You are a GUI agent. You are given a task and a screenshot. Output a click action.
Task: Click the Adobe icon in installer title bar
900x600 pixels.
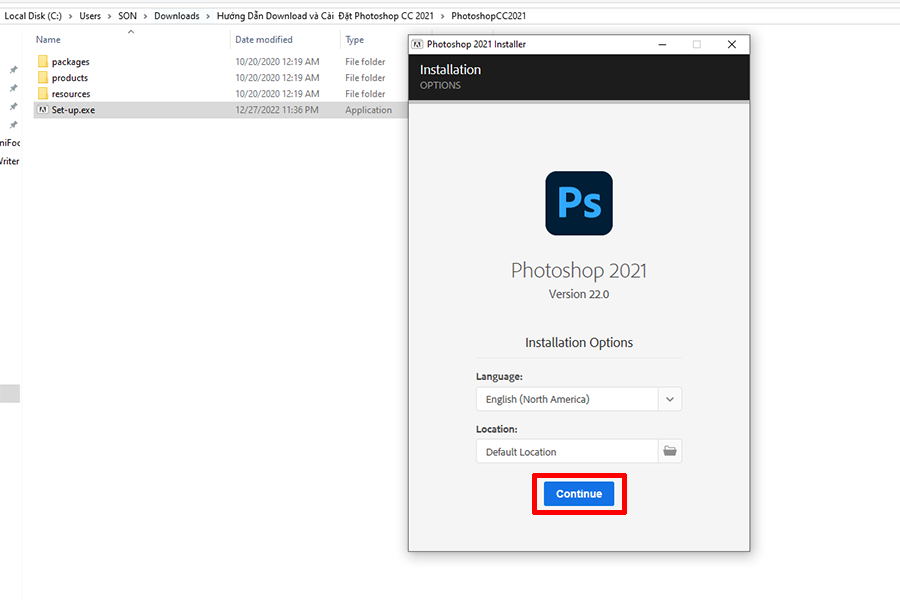click(x=418, y=45)
